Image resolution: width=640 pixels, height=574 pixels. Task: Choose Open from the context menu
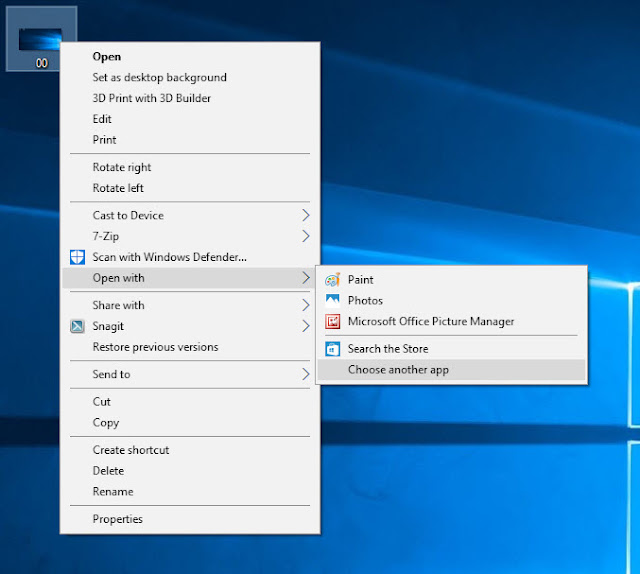[x=190, y=56]
